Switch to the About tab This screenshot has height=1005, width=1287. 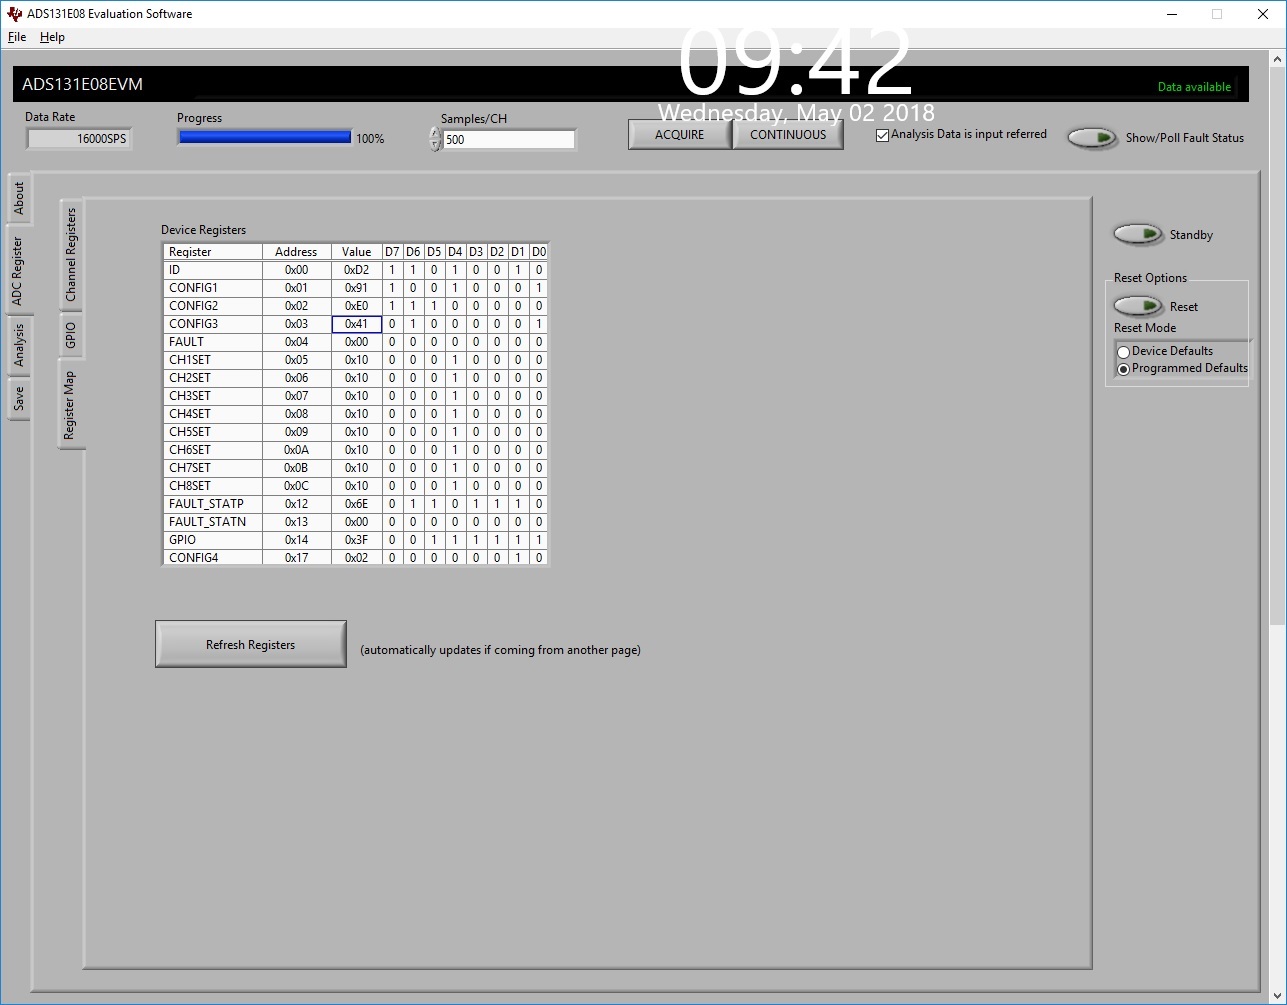[19, 199]
